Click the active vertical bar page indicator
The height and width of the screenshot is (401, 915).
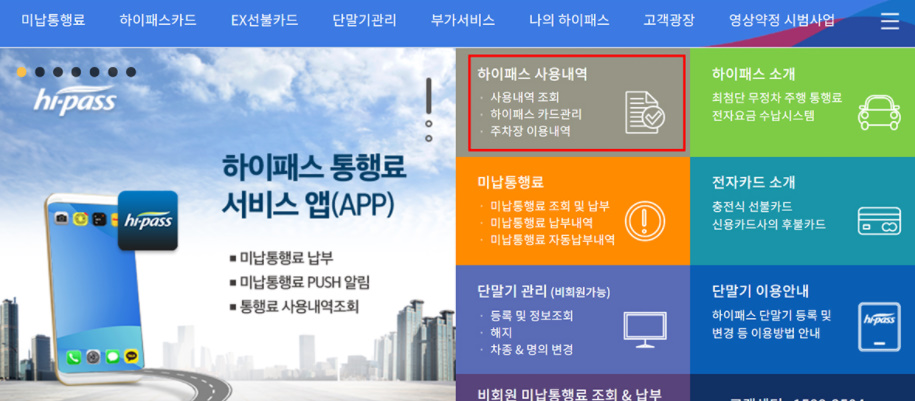[x=429, y=95]
